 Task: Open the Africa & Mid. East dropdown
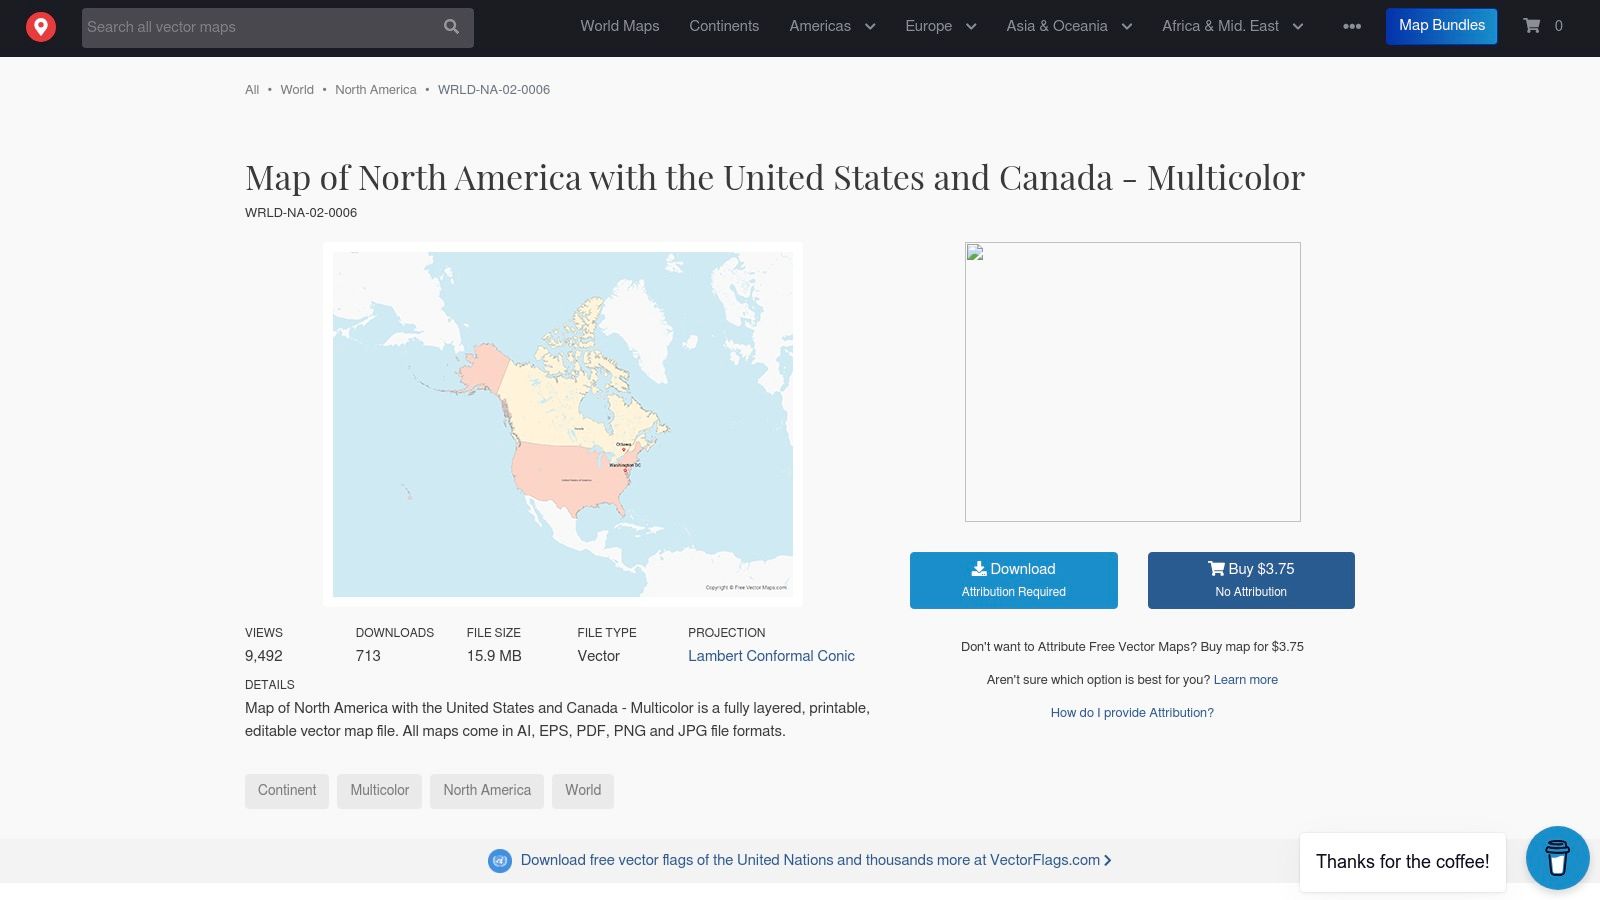pyautogui.click(x=1233, y=26)
